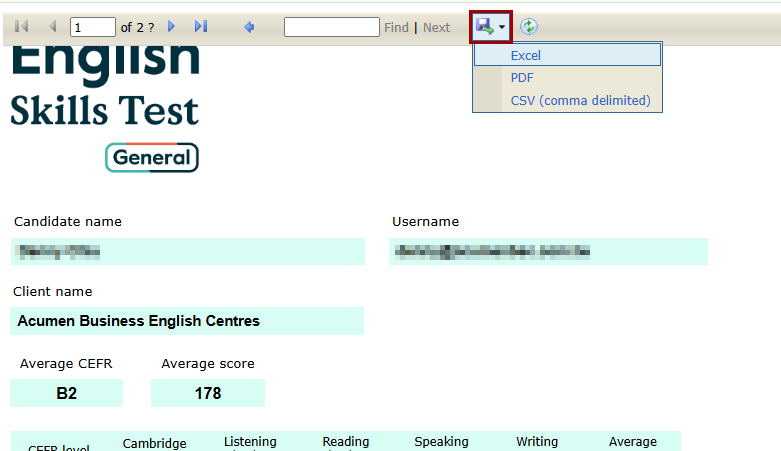Screen dimensions: 781x451
Task: Click the blurred Candidate name field
Action: pyautogui.click(x=187, y=252)
